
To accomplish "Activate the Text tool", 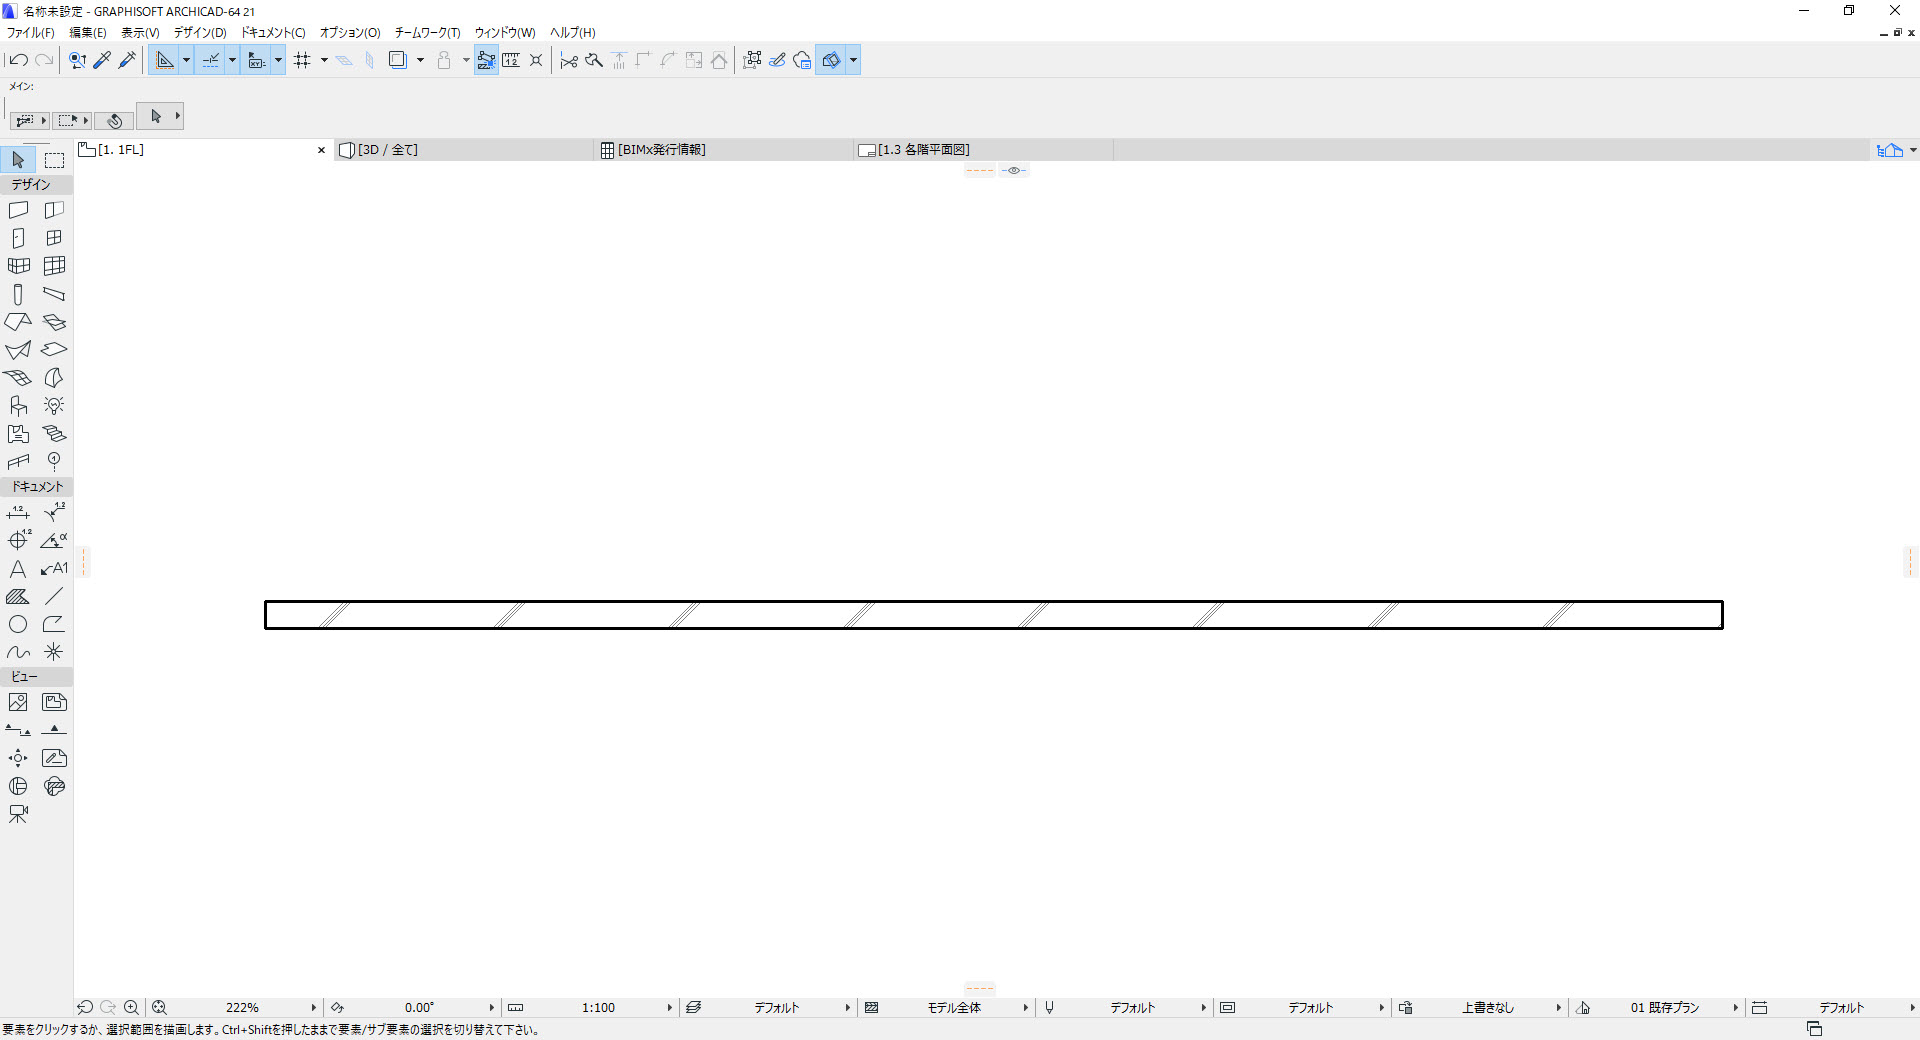I will (x=18, y=569).
